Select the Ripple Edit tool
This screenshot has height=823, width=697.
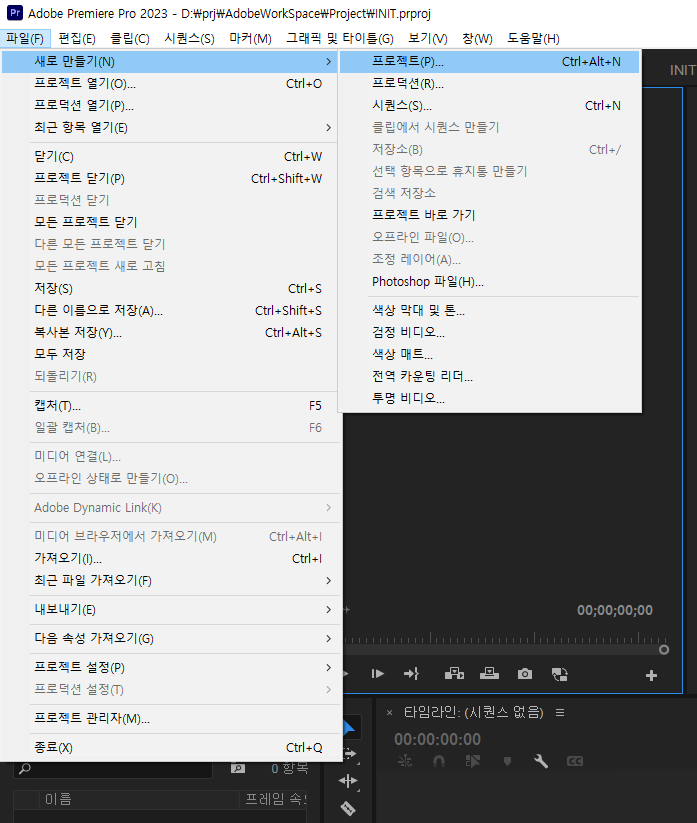tap(348, 782)
